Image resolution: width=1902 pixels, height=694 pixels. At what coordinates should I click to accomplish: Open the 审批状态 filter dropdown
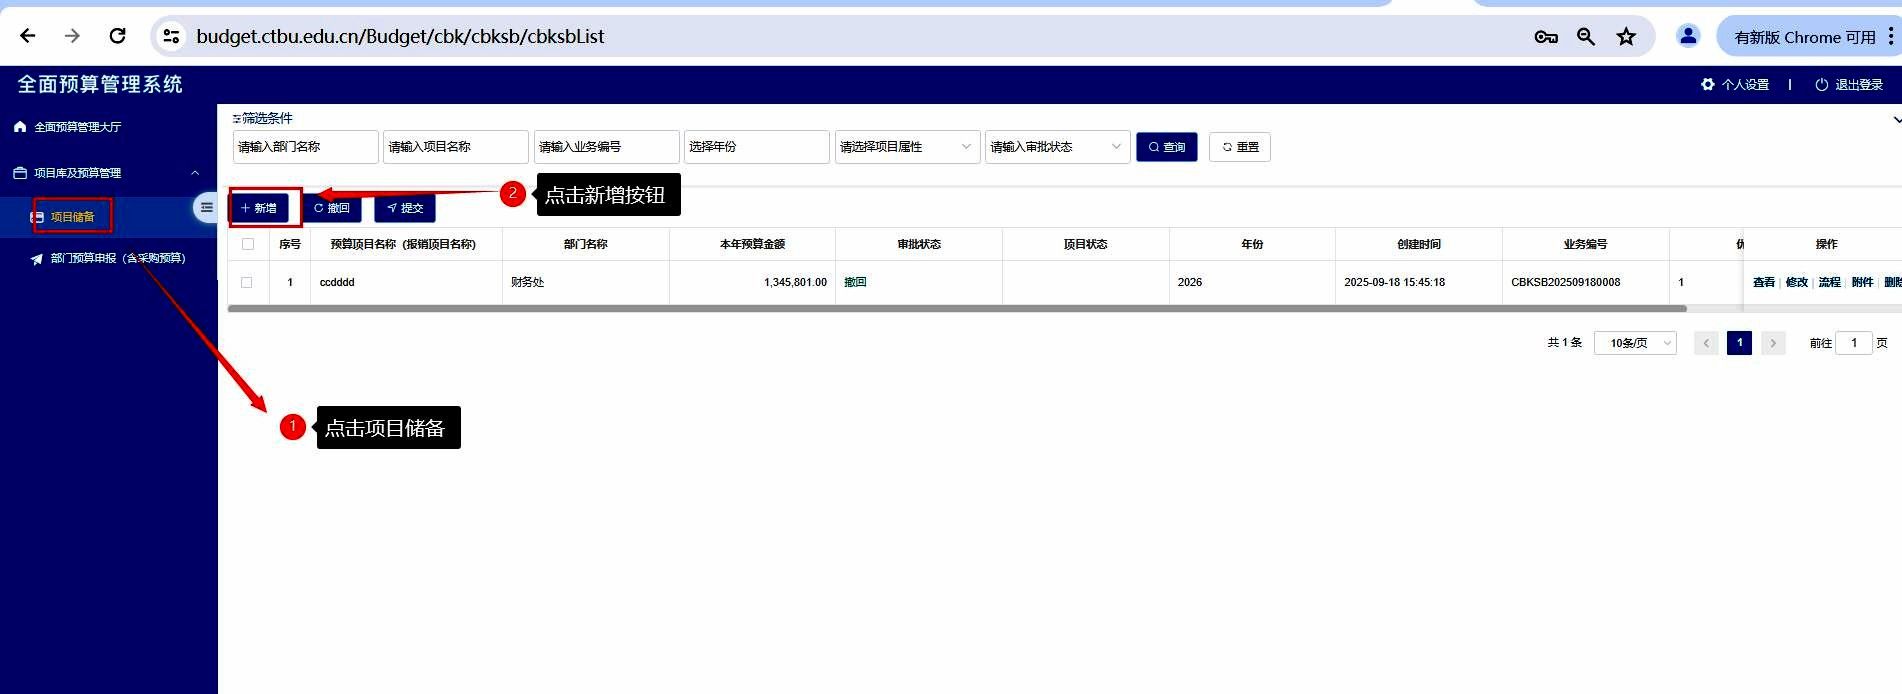(1056, 147)
